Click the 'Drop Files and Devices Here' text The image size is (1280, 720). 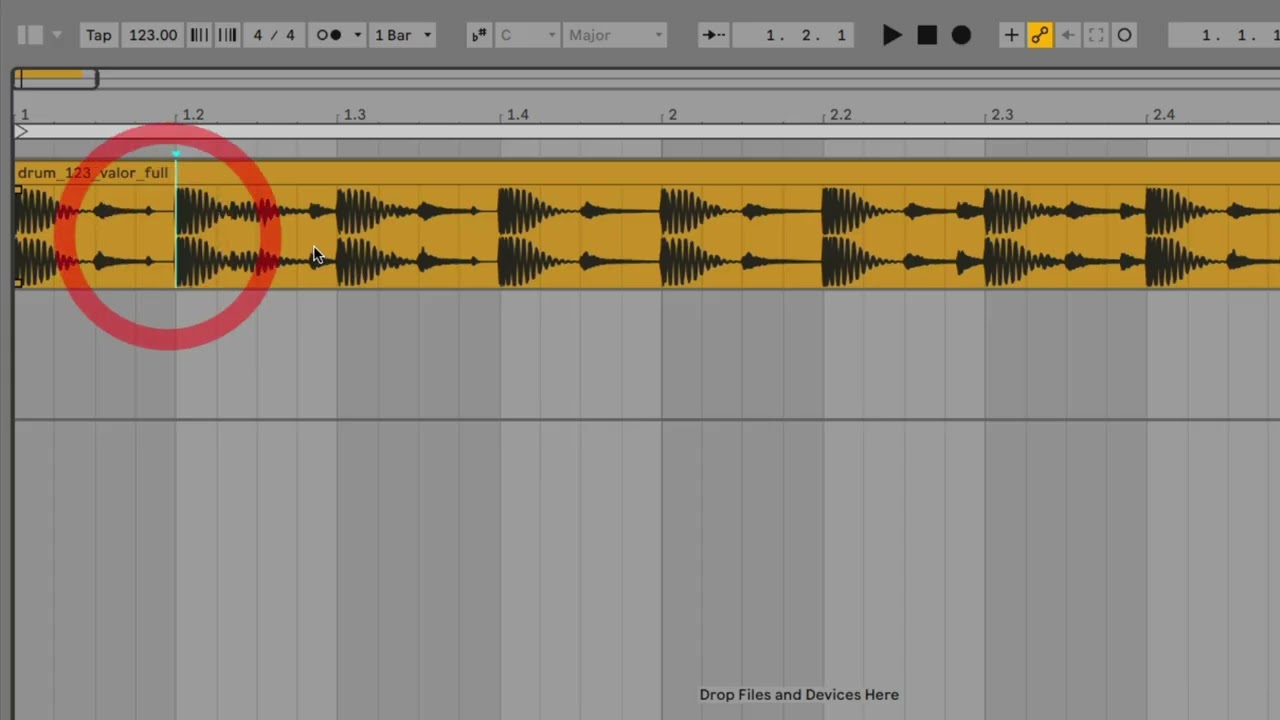[x=799, y=694]
